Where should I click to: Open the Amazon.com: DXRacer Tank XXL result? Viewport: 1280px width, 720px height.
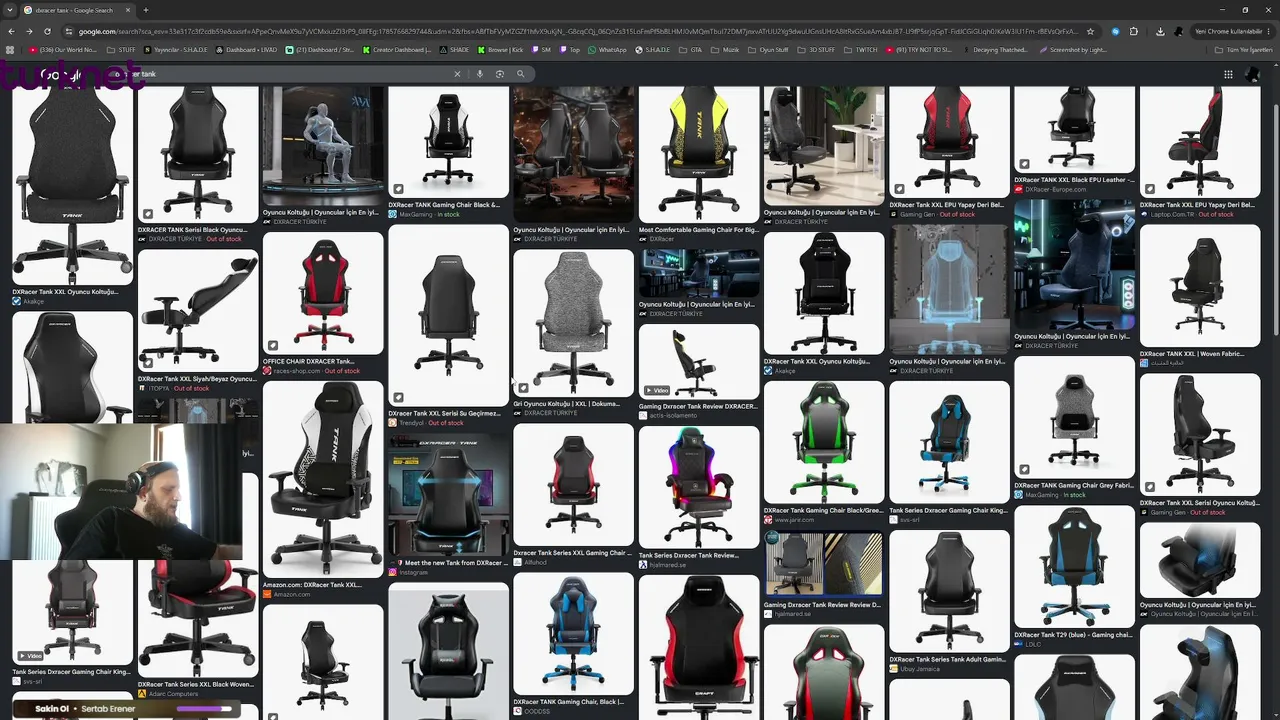(312, 585)
